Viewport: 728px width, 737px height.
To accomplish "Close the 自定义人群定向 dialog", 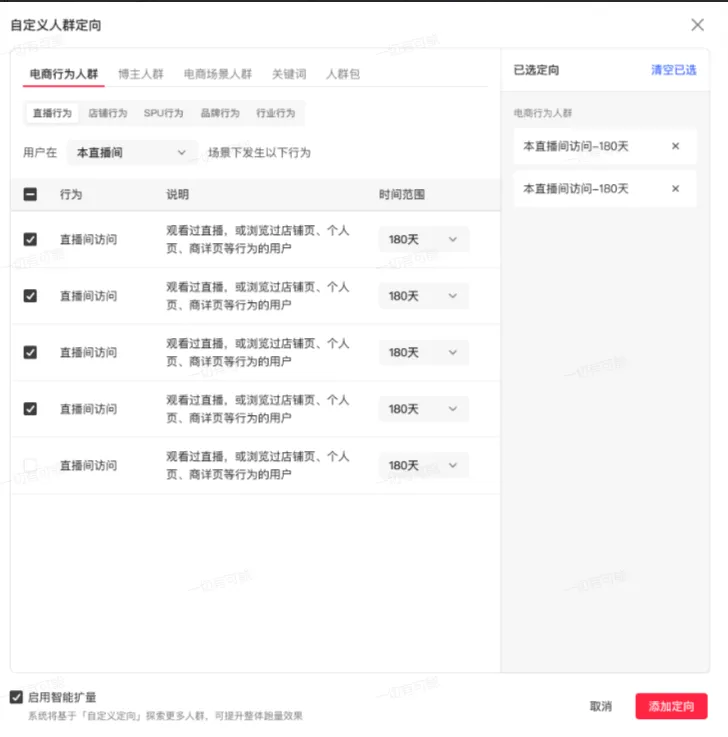I will pos(697,25).
